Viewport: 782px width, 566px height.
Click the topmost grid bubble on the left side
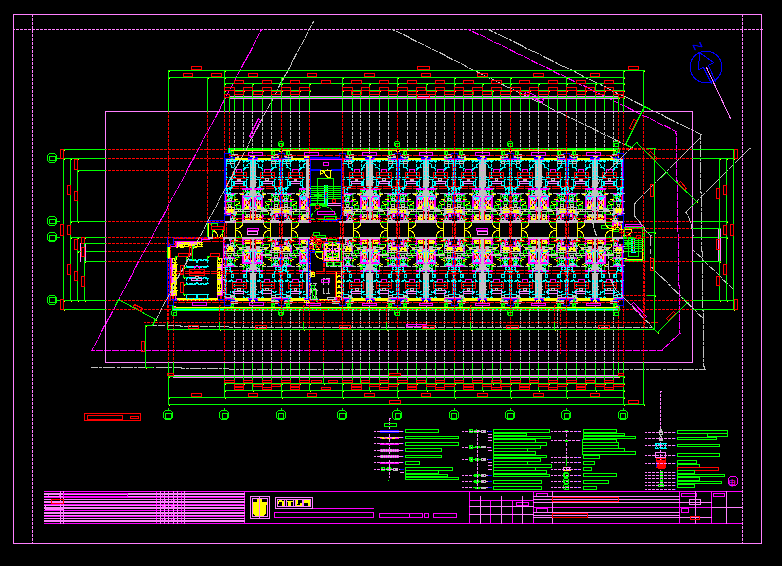(52, 158)
